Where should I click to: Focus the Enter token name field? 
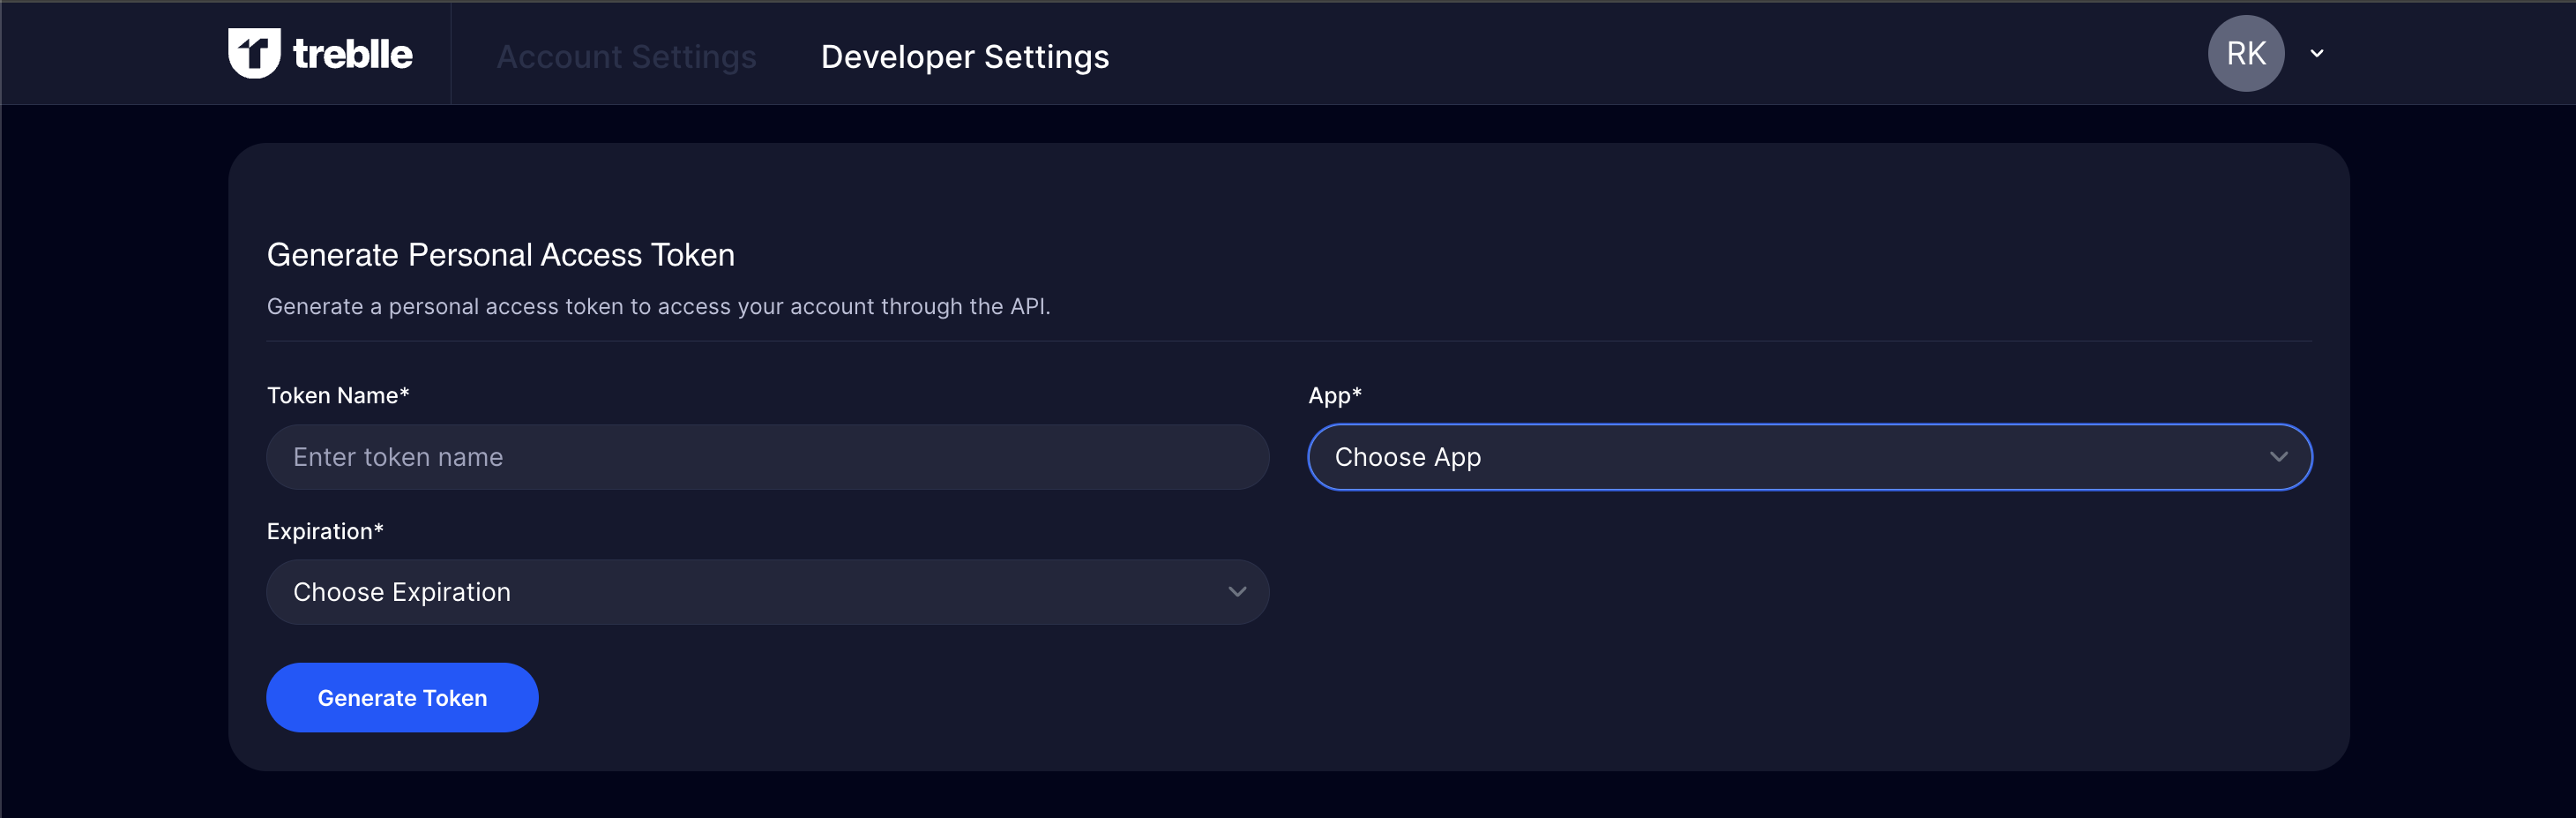pyautogui.click(x=767, y=457)
